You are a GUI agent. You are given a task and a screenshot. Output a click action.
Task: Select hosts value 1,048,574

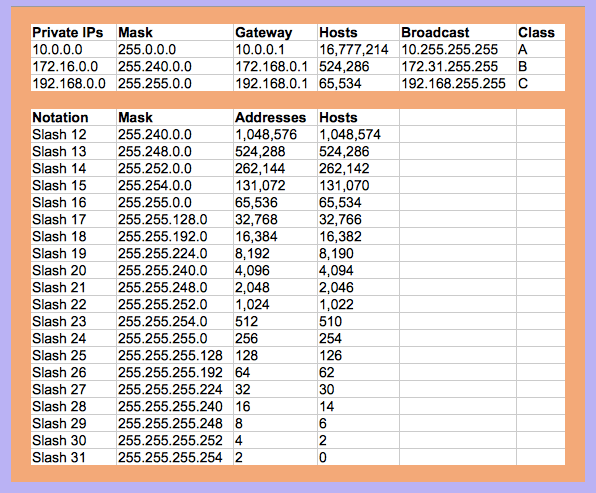click(358, 135)
